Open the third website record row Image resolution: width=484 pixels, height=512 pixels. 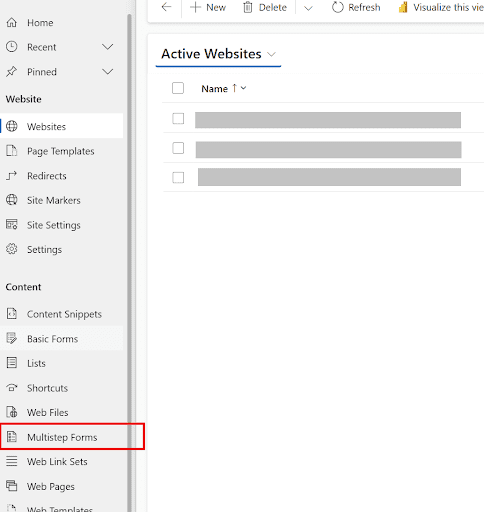(329, 177)
